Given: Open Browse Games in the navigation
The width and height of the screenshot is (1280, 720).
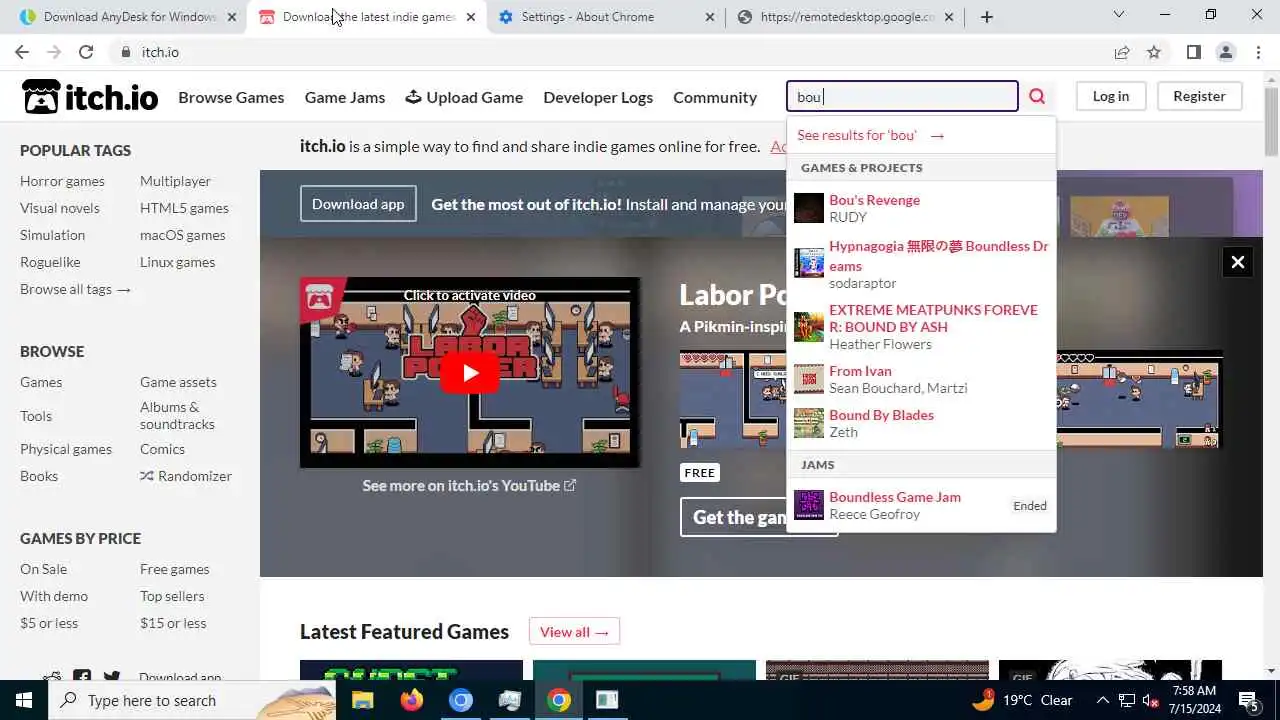Looking at the screenshot, I should (x=231, y=97).
